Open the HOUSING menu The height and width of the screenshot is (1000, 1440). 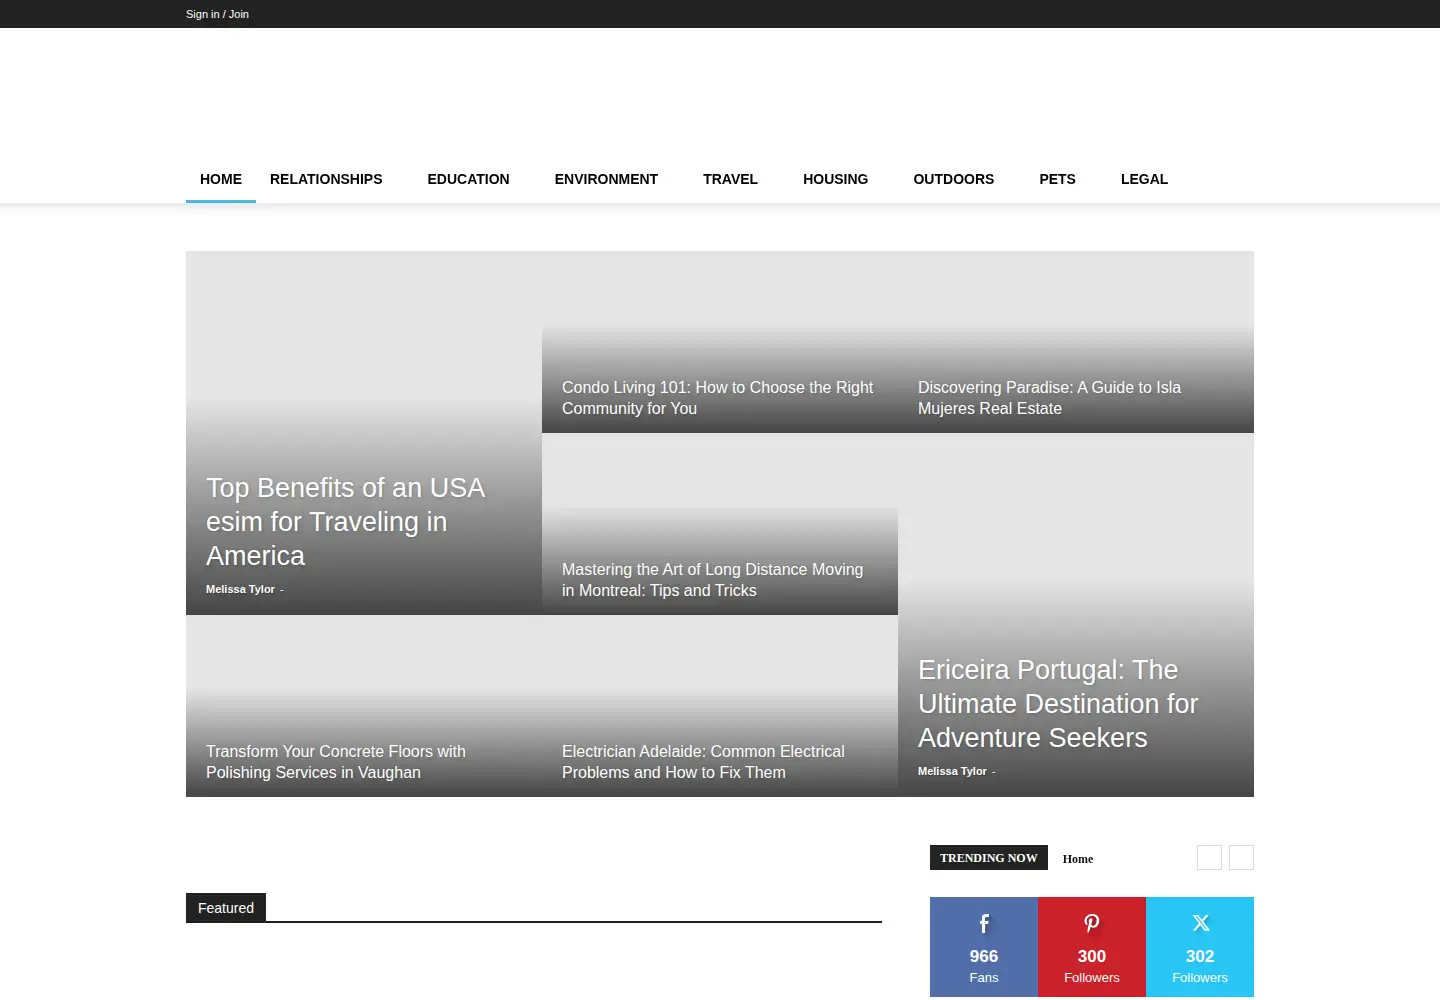835,179
